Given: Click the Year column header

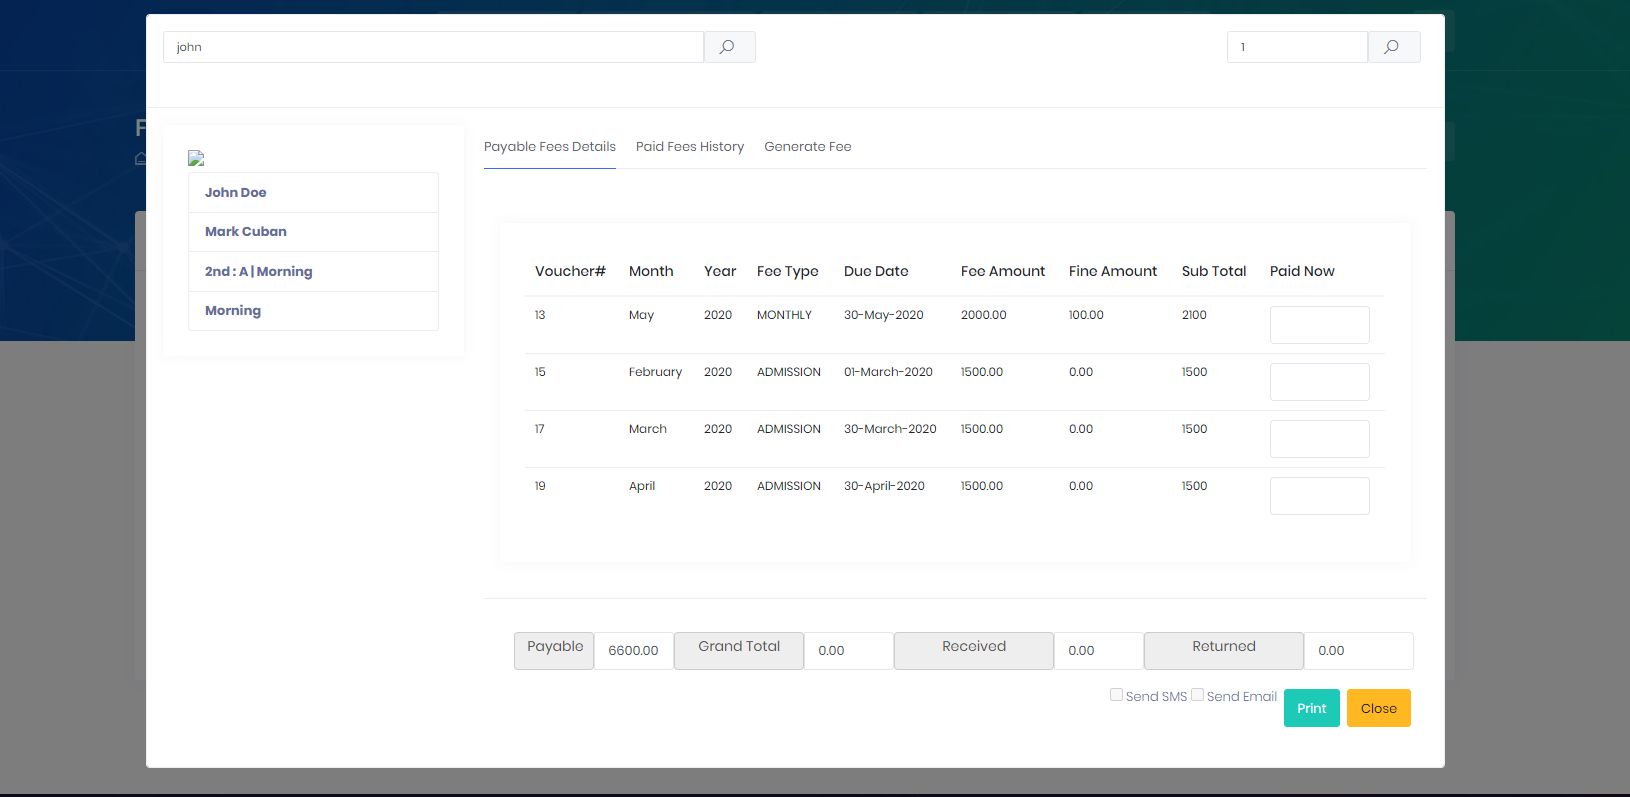Looking at the screenshot, I should point(720,271).
